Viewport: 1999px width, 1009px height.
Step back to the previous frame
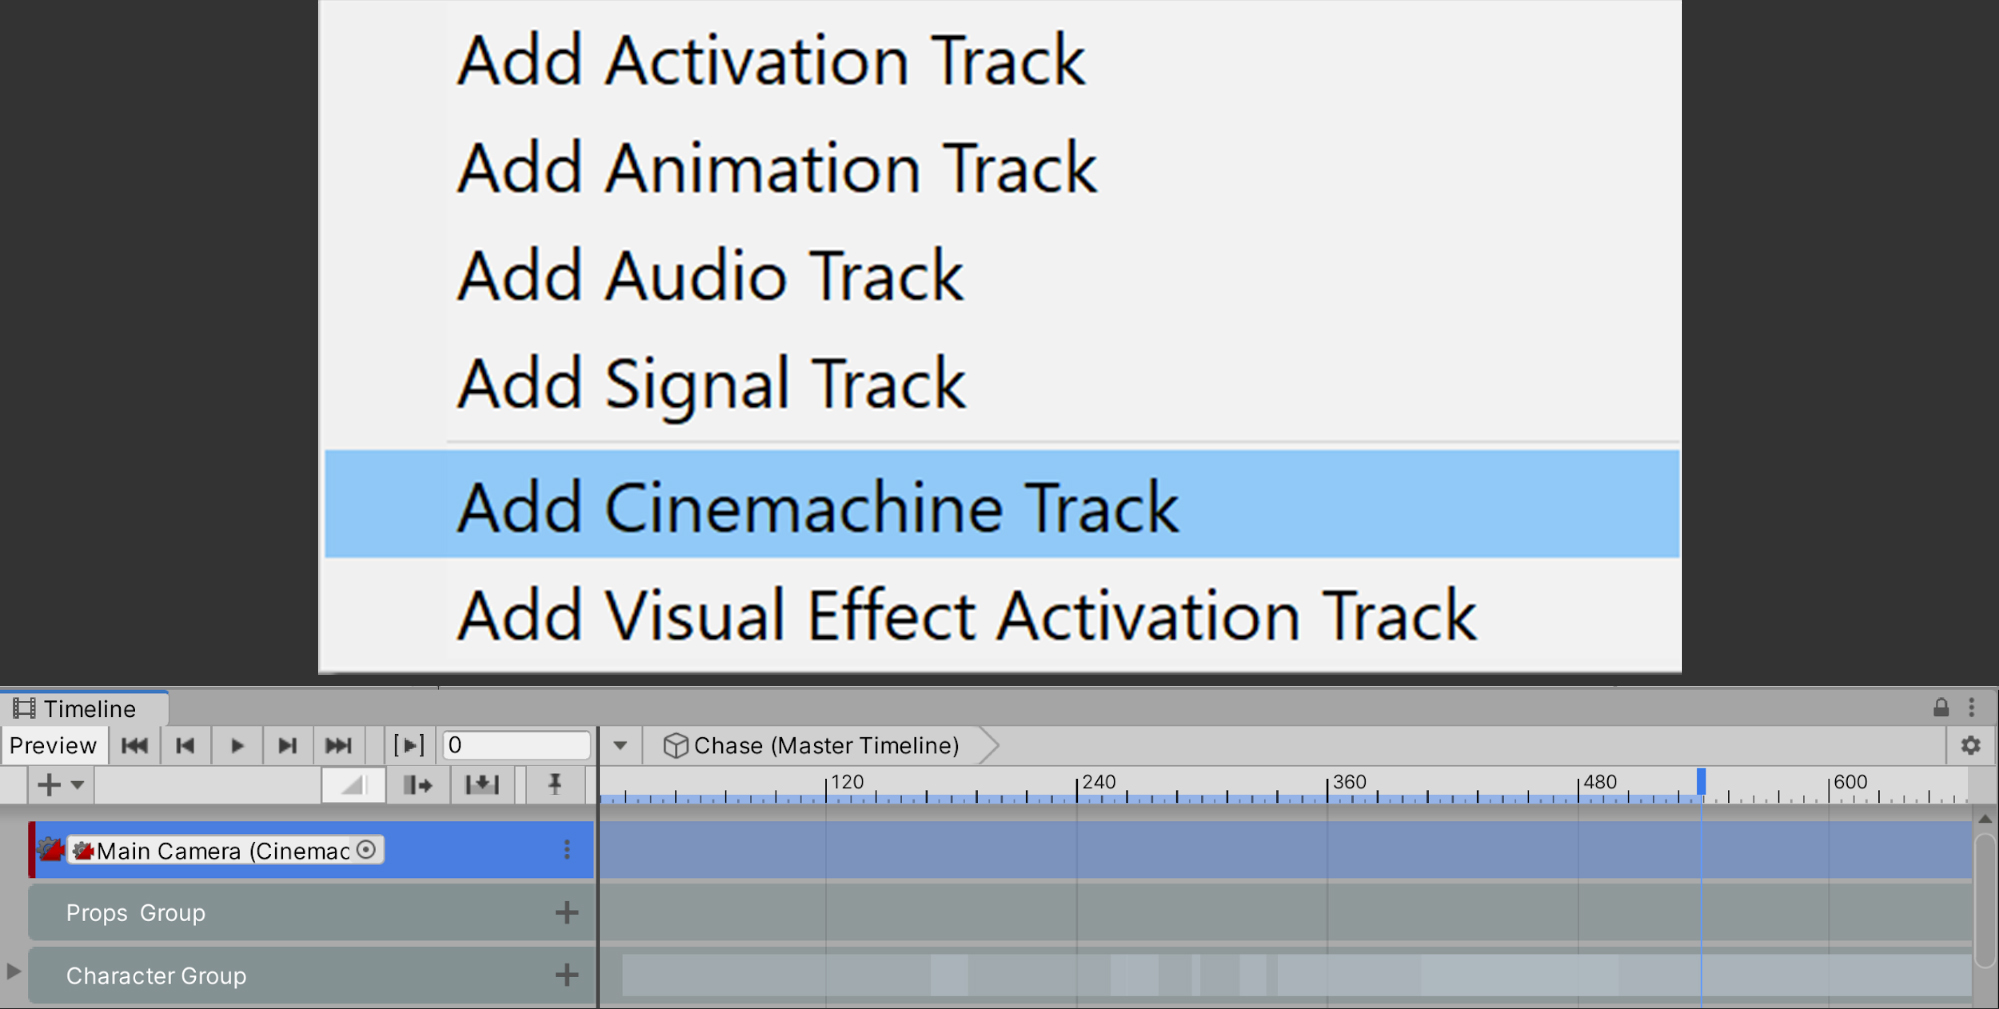(x=185, y=746)
